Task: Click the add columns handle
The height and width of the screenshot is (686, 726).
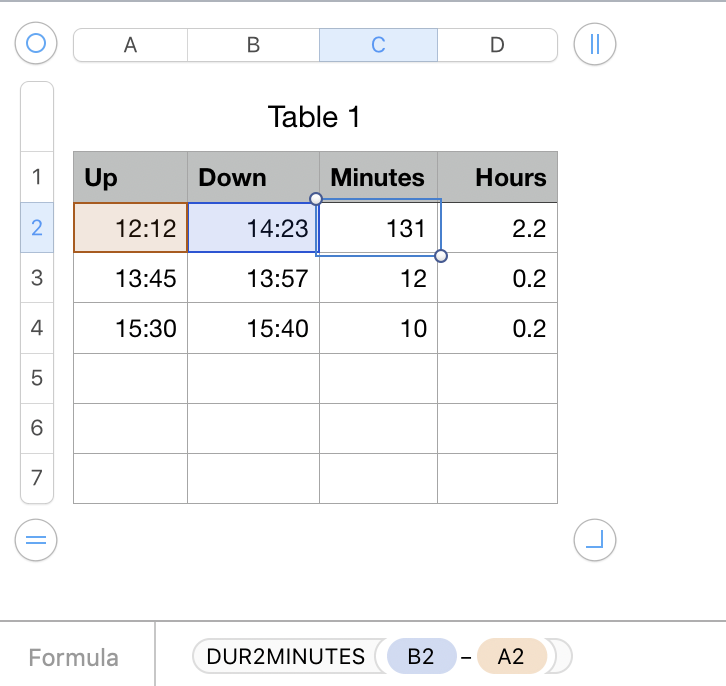Action: [595, 44]
